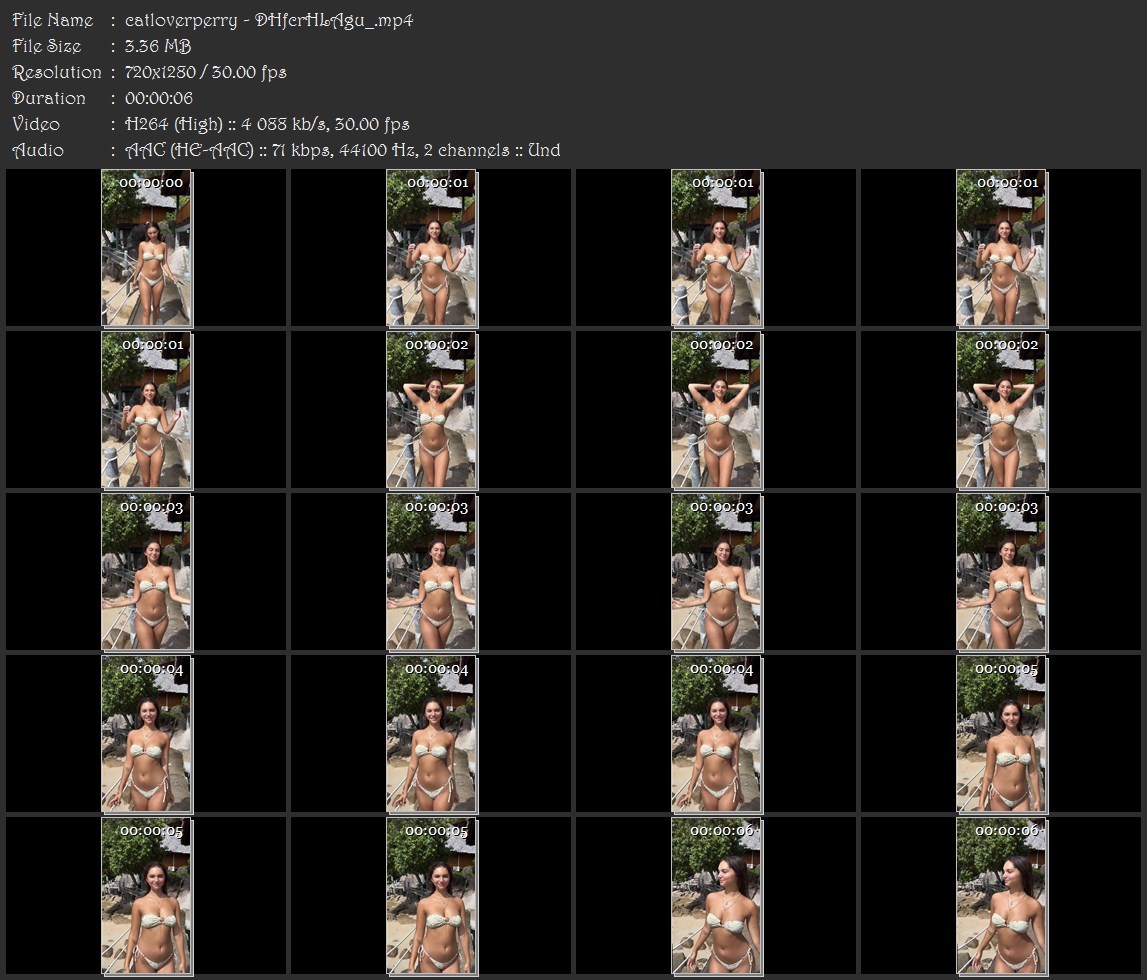Click the "Duration" label
The height and width of the screenshot is (980, 1147).
[49, 98]
